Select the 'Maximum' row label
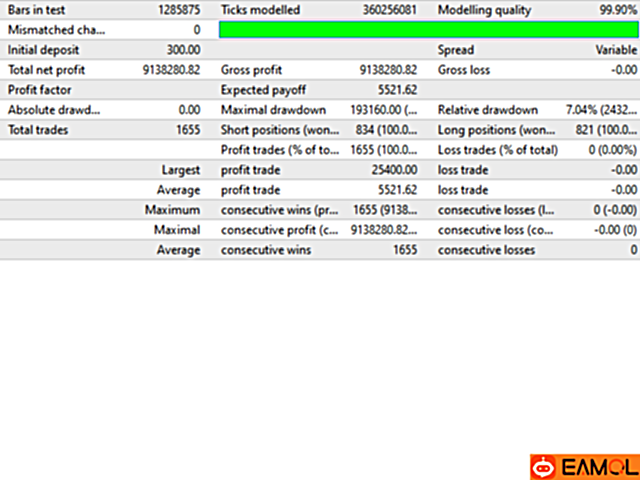This screenshot has width=640, height=480. click(173, 210)
